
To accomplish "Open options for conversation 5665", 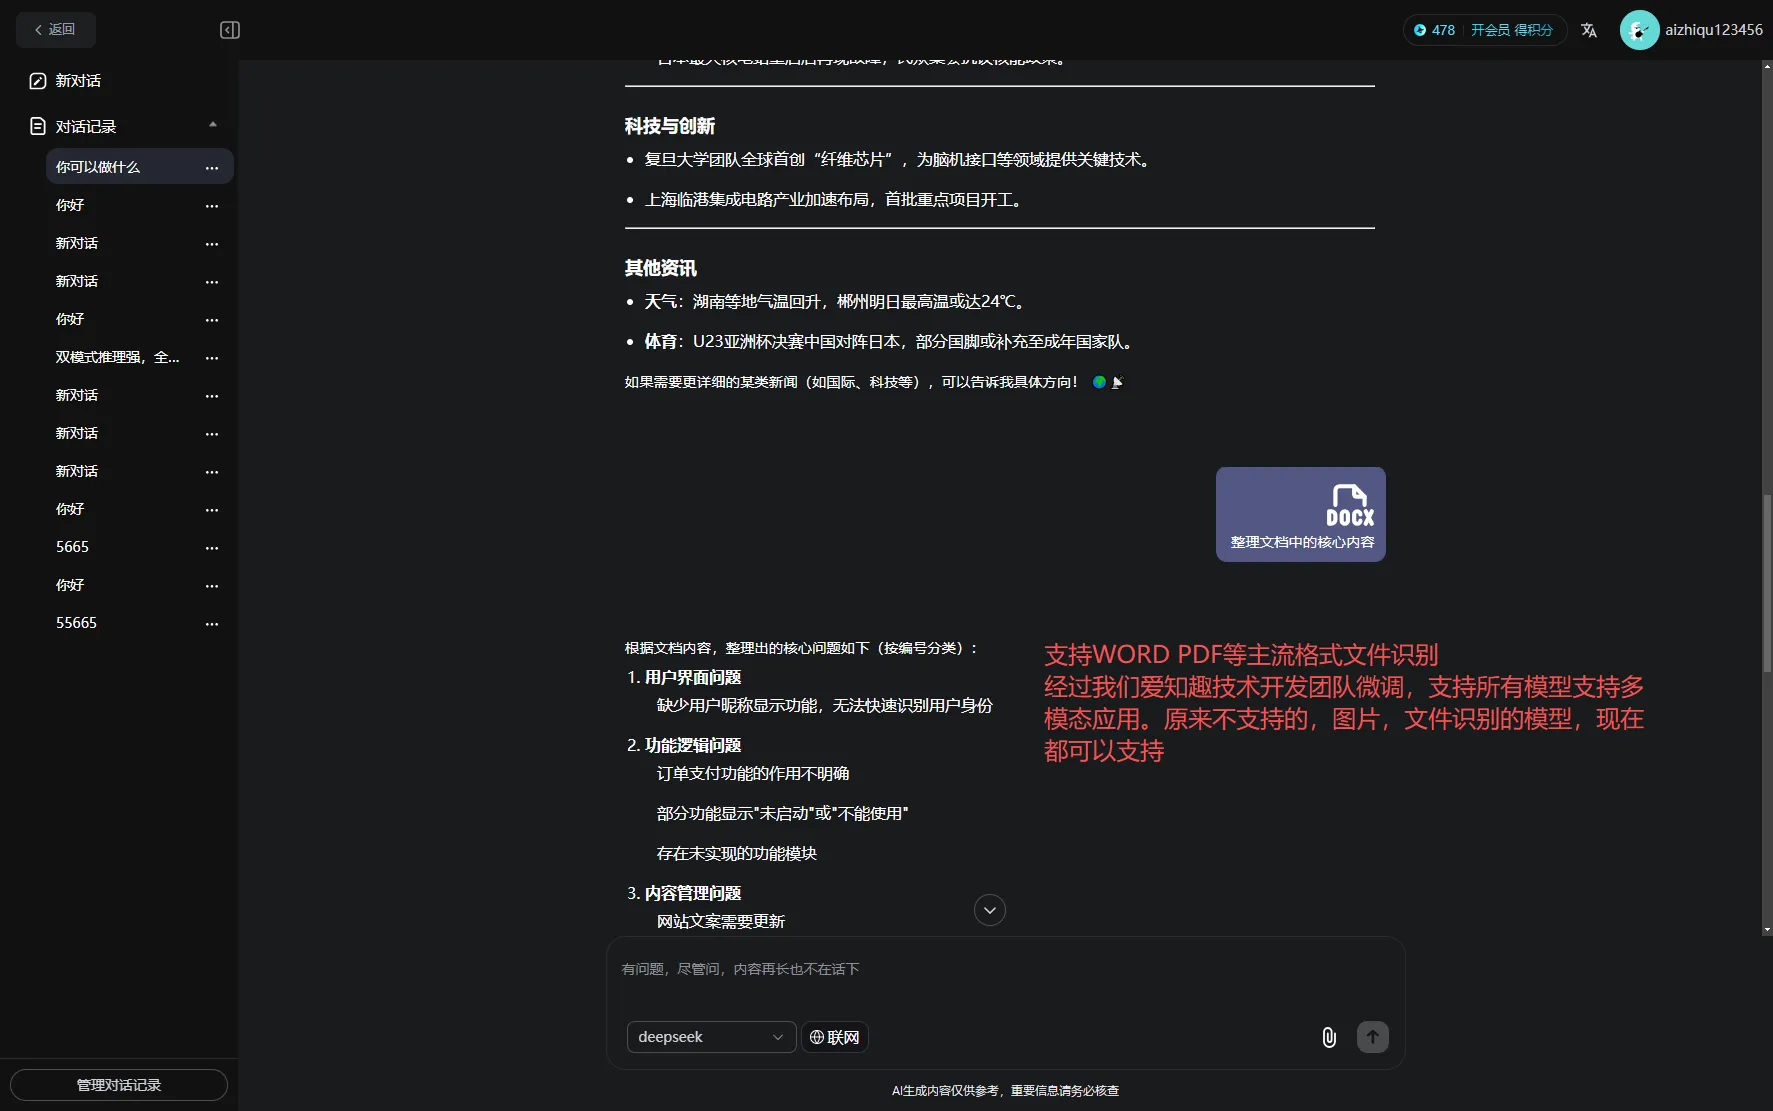I will click(x=212, y=548).
